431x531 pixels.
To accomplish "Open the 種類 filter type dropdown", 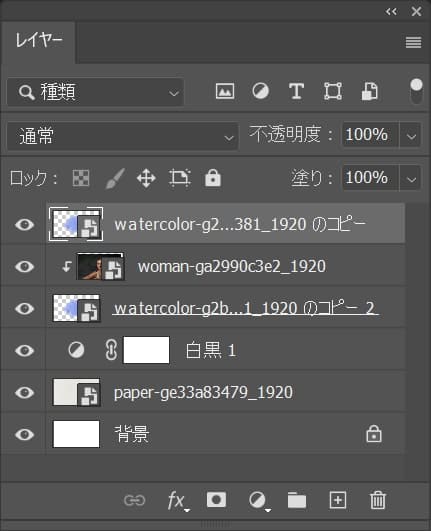I will tap(95, 92).
